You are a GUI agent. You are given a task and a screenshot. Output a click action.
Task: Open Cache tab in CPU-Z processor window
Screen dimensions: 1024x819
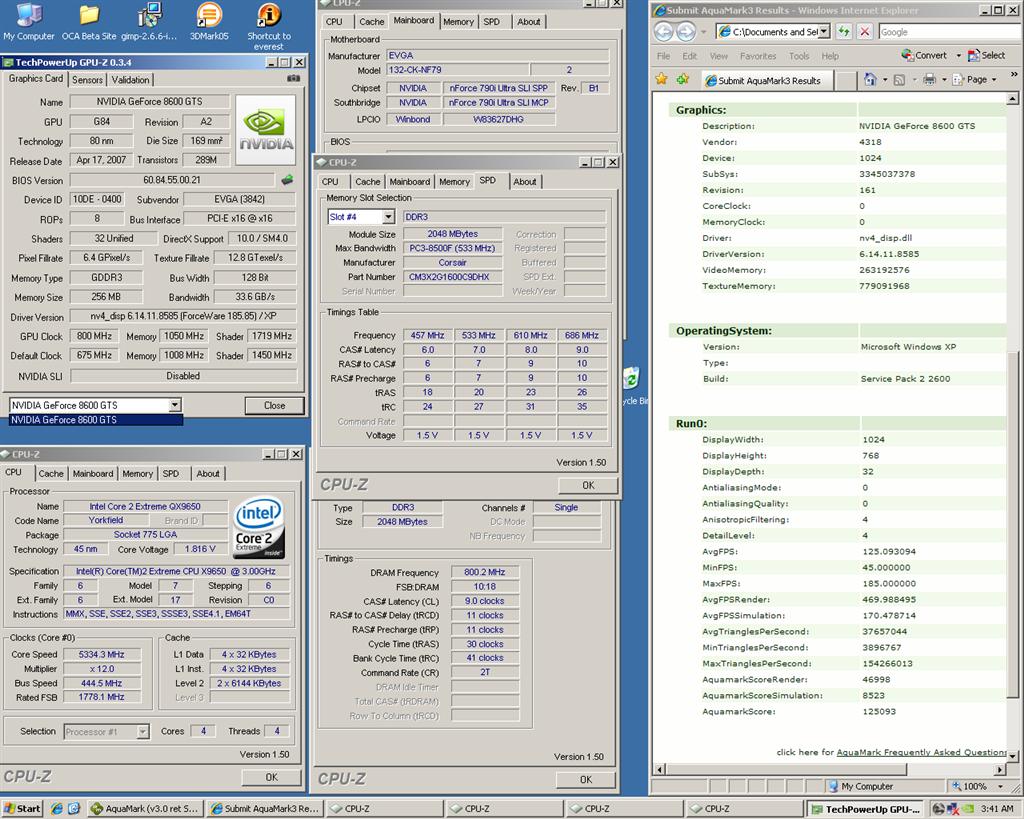click(51, 474)
